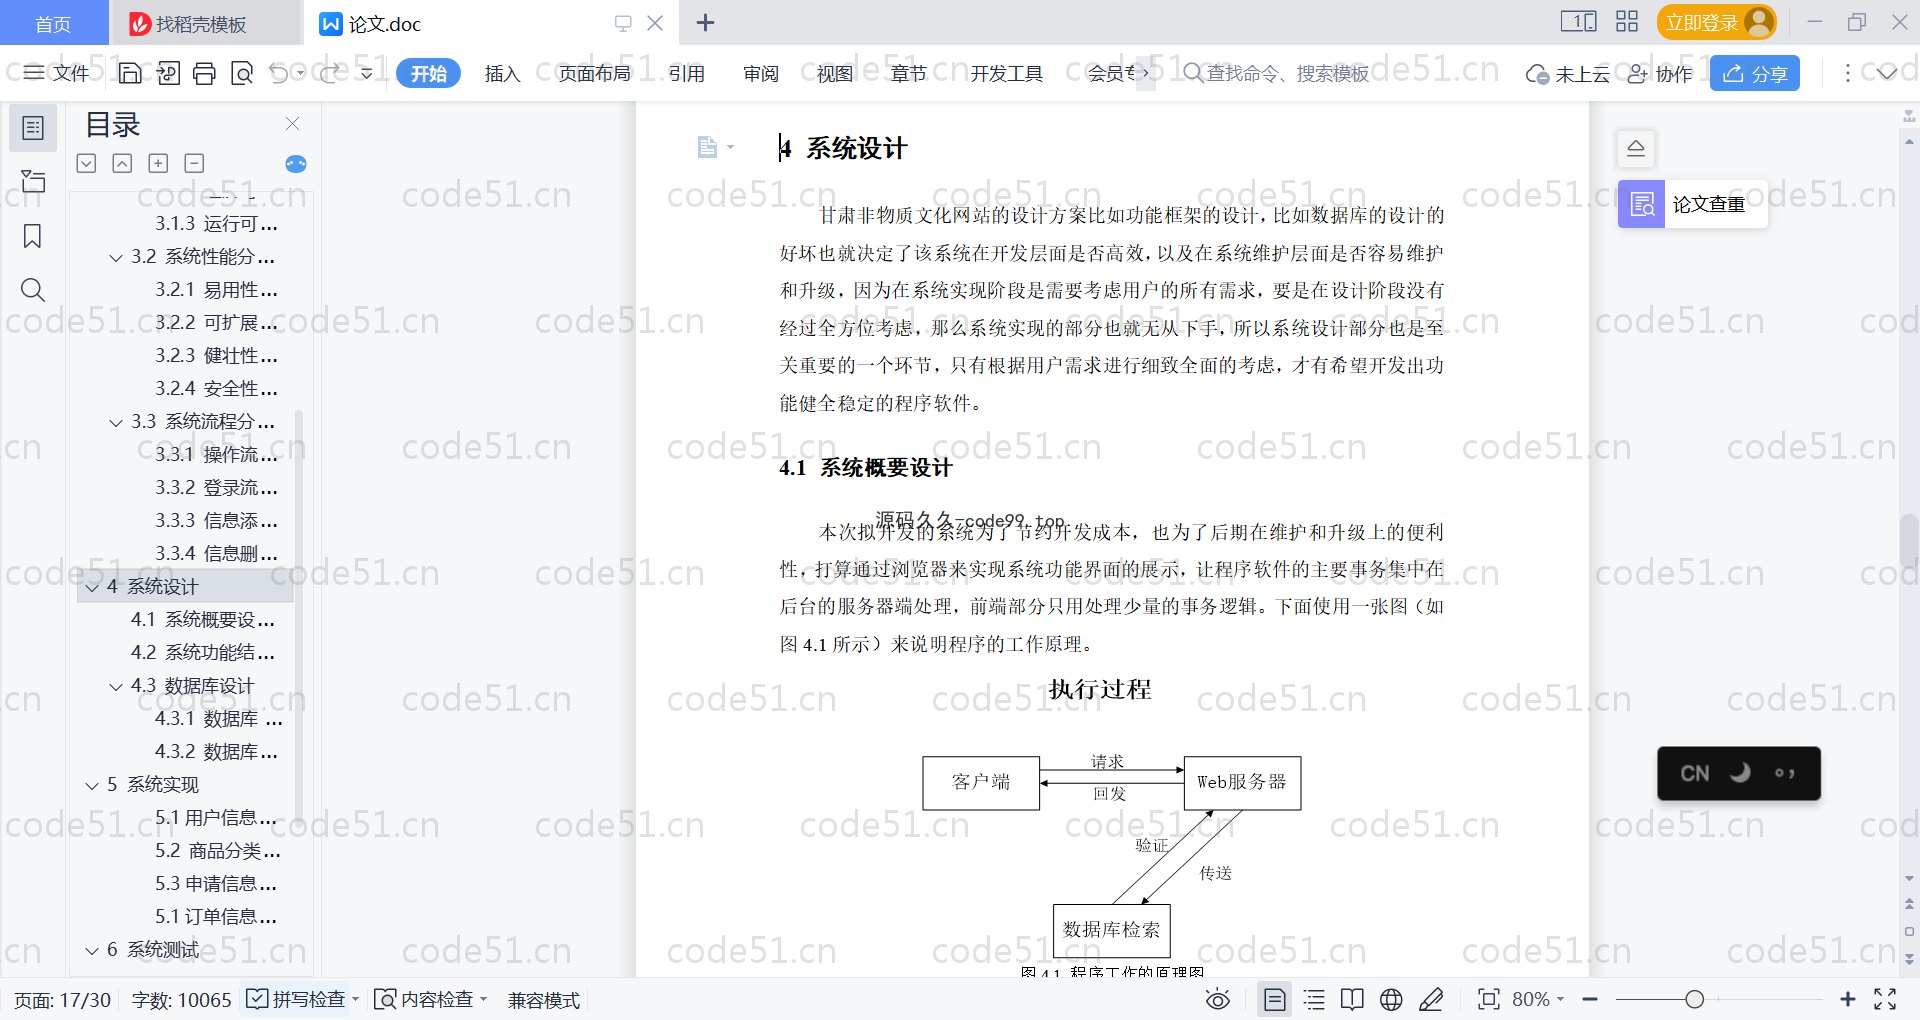Collapse the 4 系统设计 outline node
Viewport: 1920px width, 1020px height.
[x=92, y=587]
